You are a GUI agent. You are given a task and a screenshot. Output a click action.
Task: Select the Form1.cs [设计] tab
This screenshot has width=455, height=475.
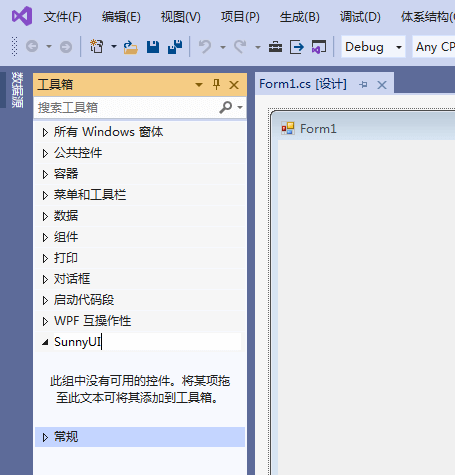pyautogui.click(x=303, y=84)
